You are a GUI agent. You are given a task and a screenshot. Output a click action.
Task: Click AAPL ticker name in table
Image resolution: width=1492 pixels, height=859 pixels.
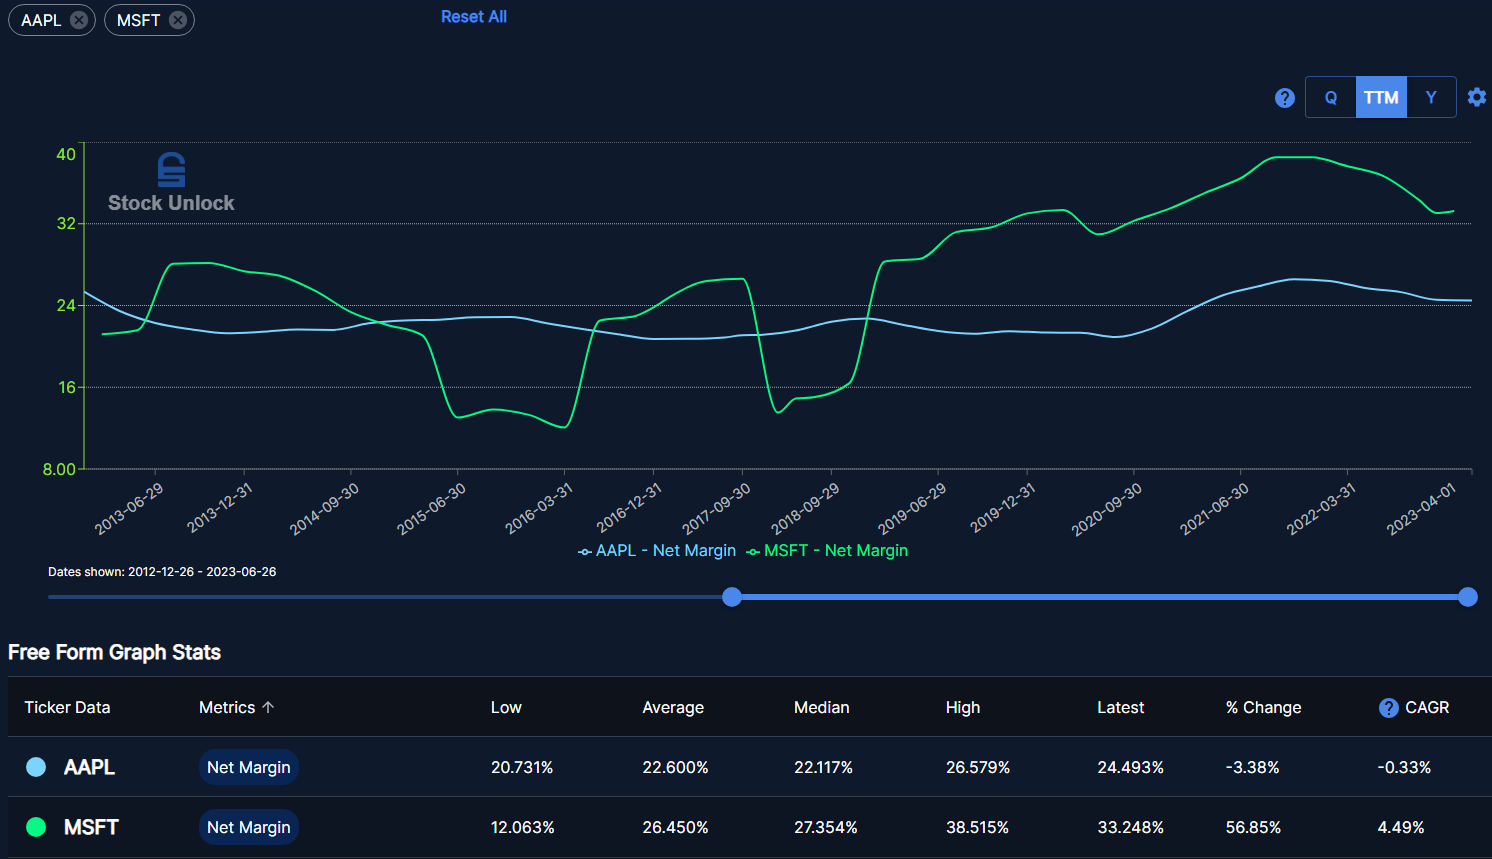(x=89, y=767)
